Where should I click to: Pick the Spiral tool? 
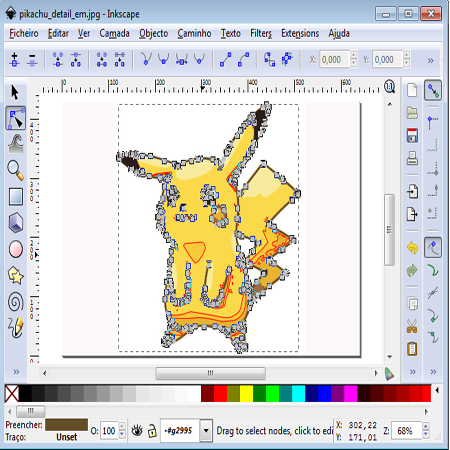click(x=15, y=301)
